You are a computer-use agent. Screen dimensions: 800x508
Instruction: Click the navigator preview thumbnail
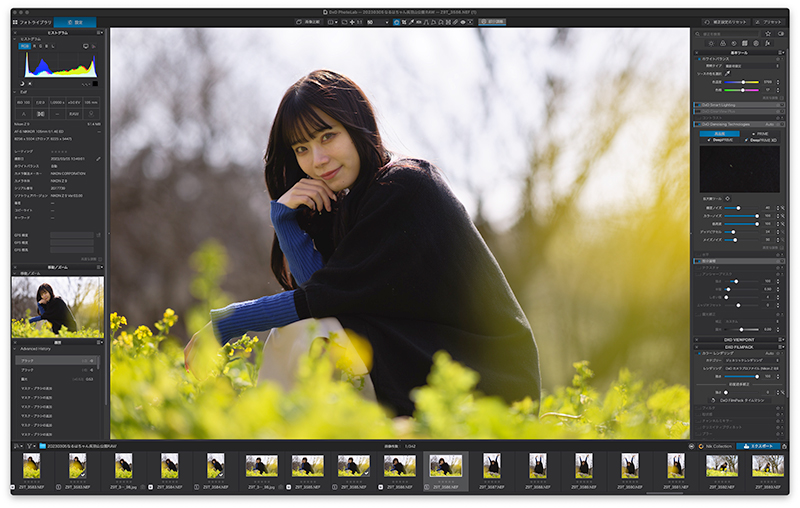tap(58, 307)
